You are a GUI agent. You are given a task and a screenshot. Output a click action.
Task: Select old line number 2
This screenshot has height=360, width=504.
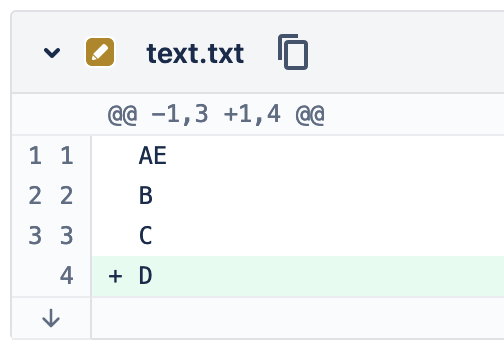35,196
